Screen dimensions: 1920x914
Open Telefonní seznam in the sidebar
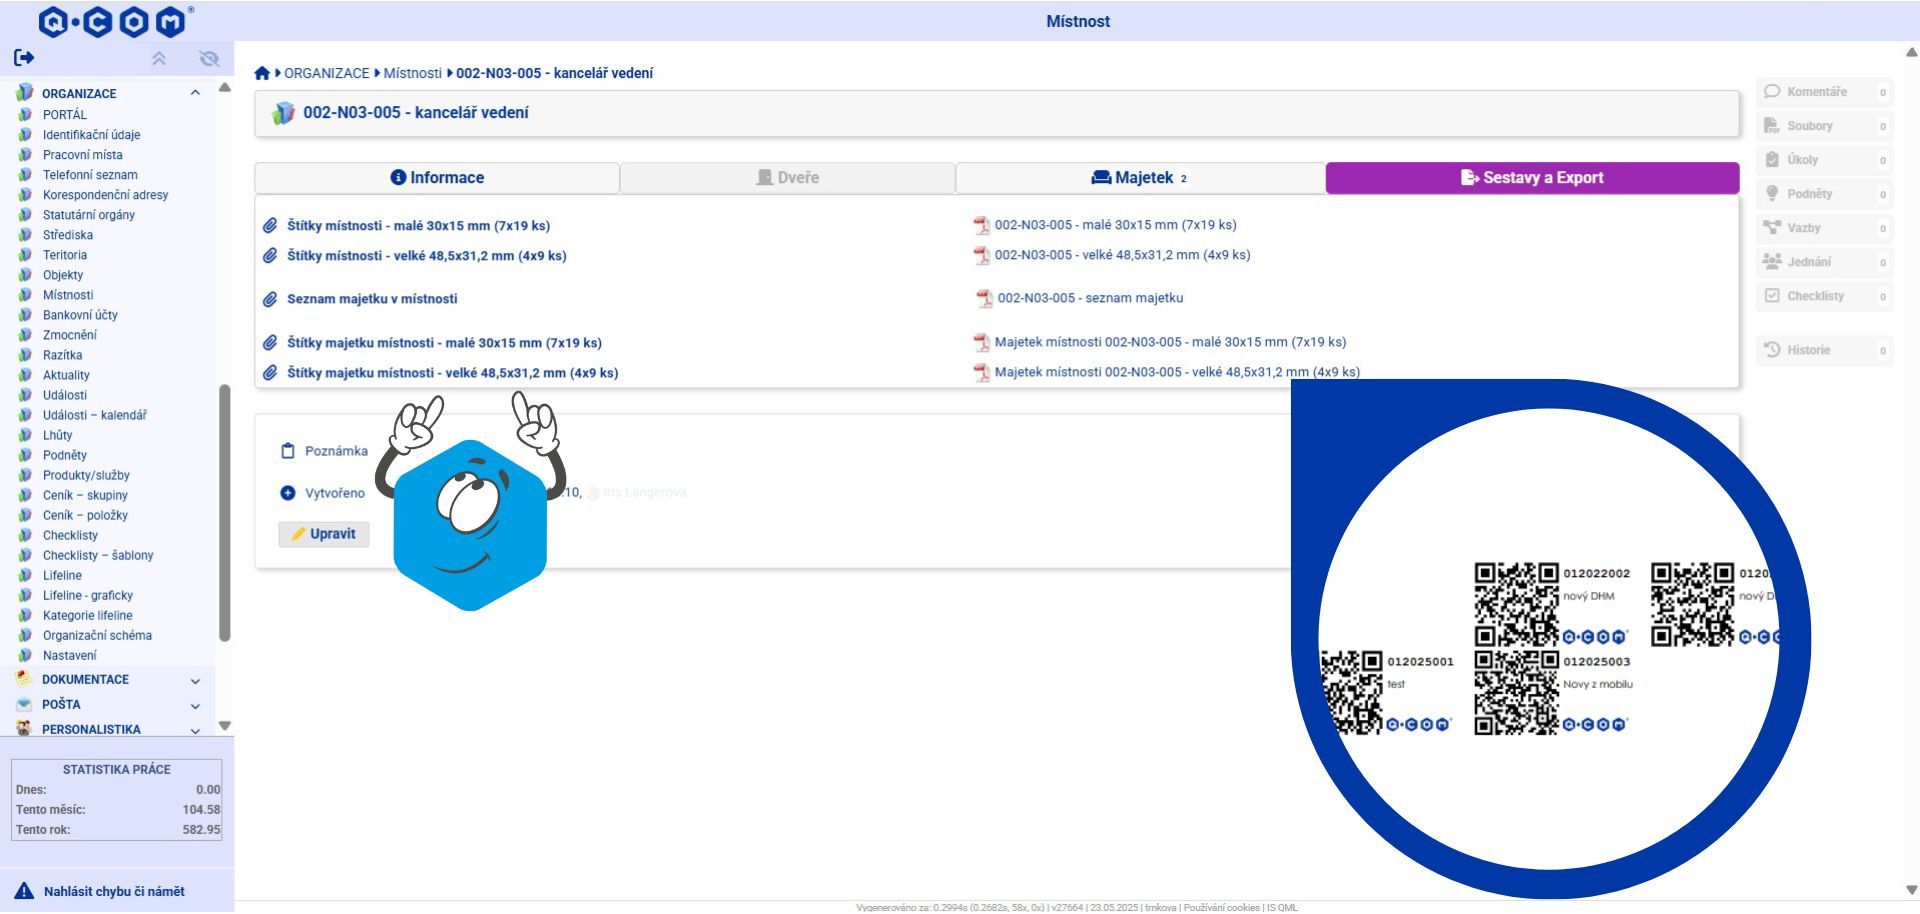90,175
